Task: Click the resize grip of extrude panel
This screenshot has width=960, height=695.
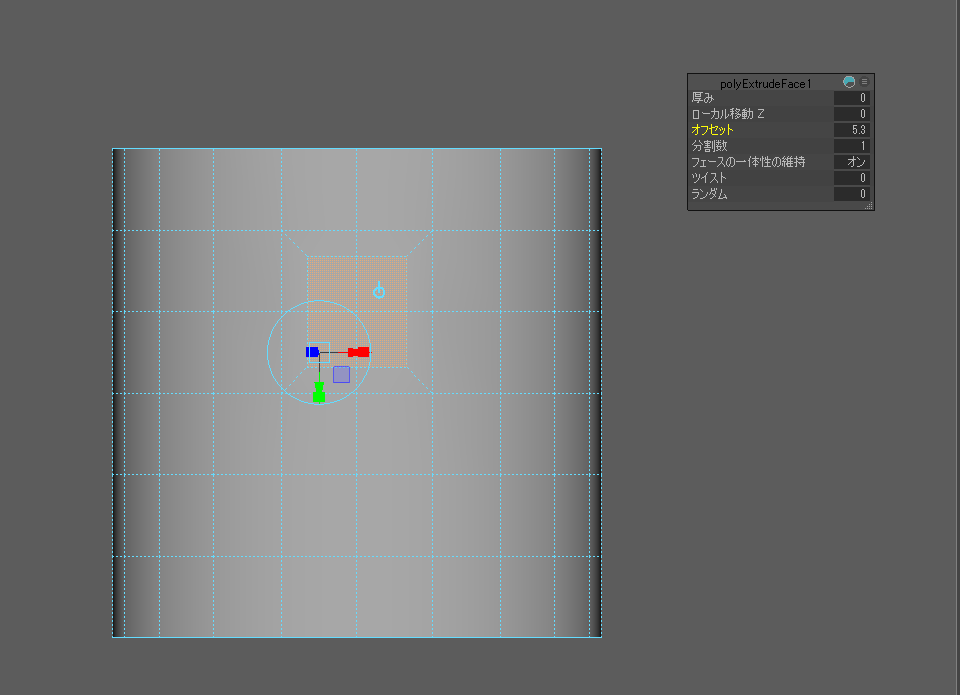Action: [x=869, y=205]
